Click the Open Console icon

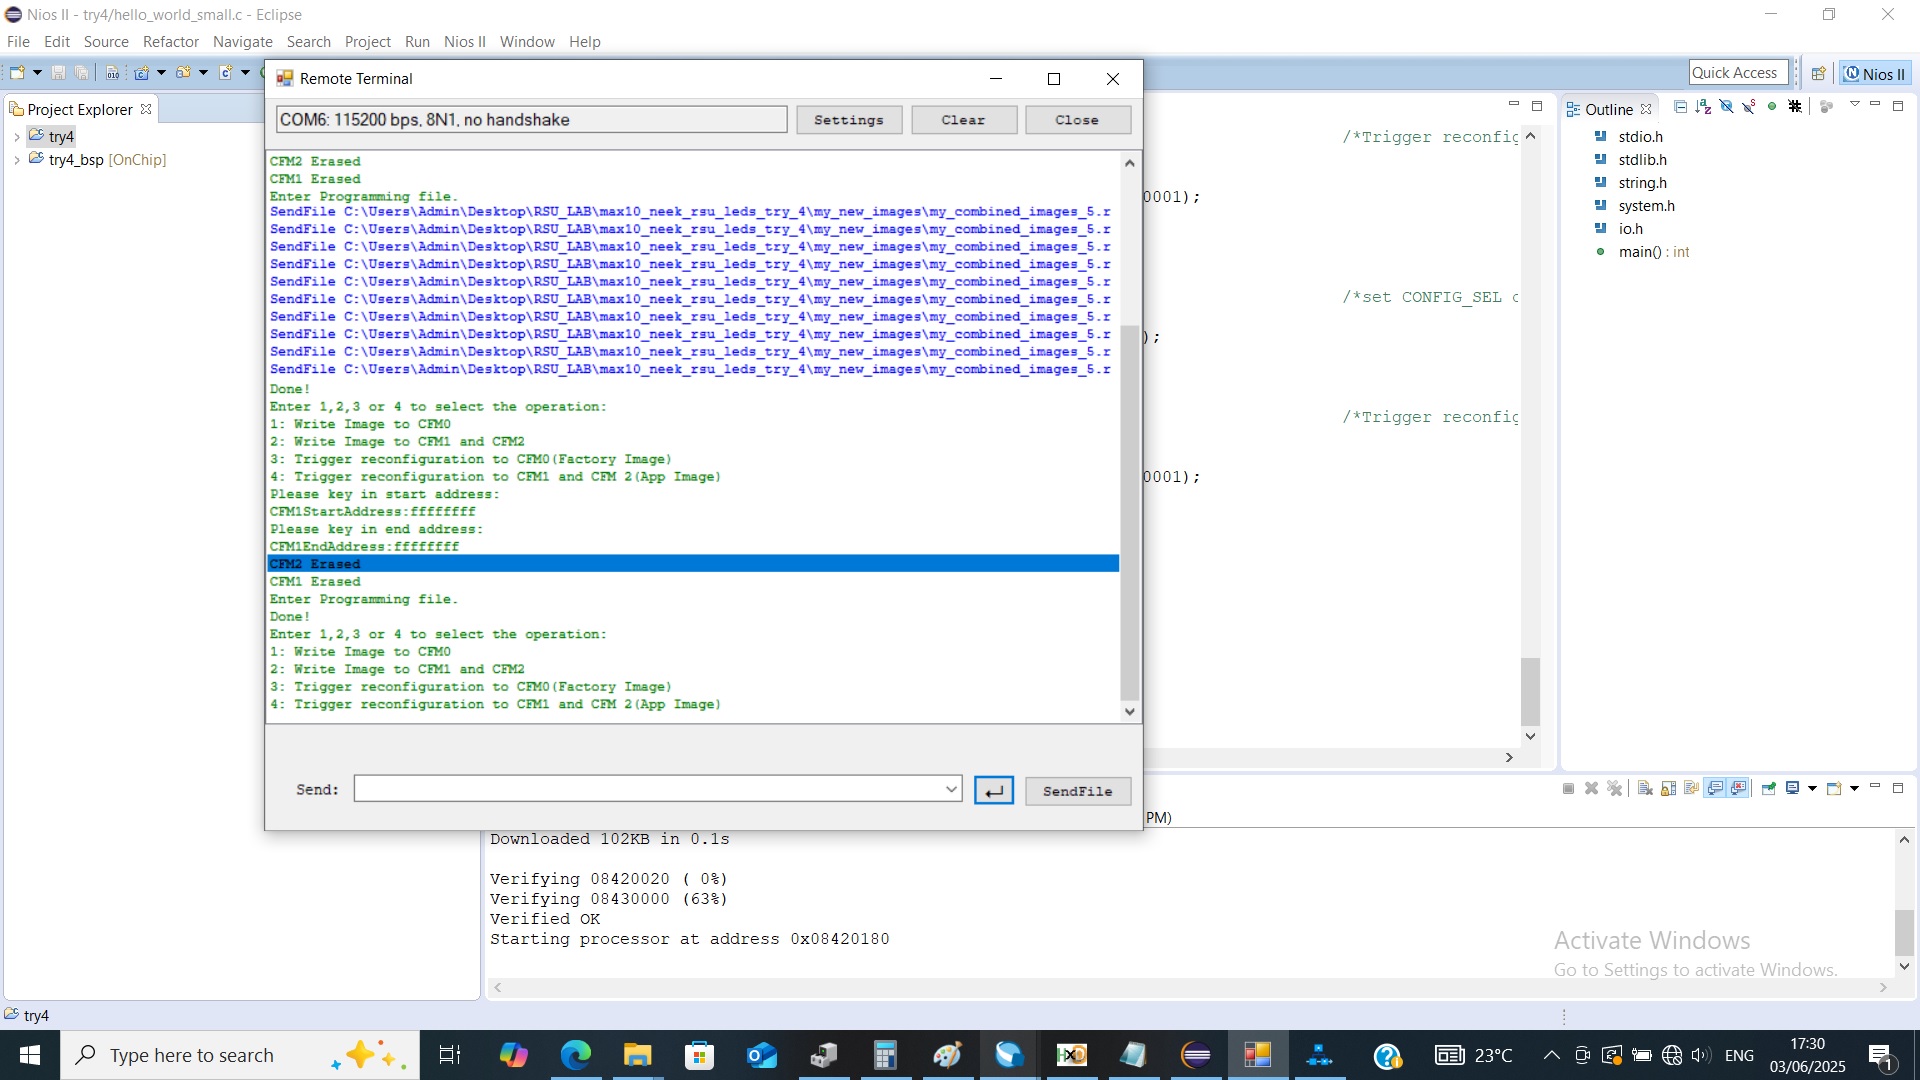tap(1833, 789)
